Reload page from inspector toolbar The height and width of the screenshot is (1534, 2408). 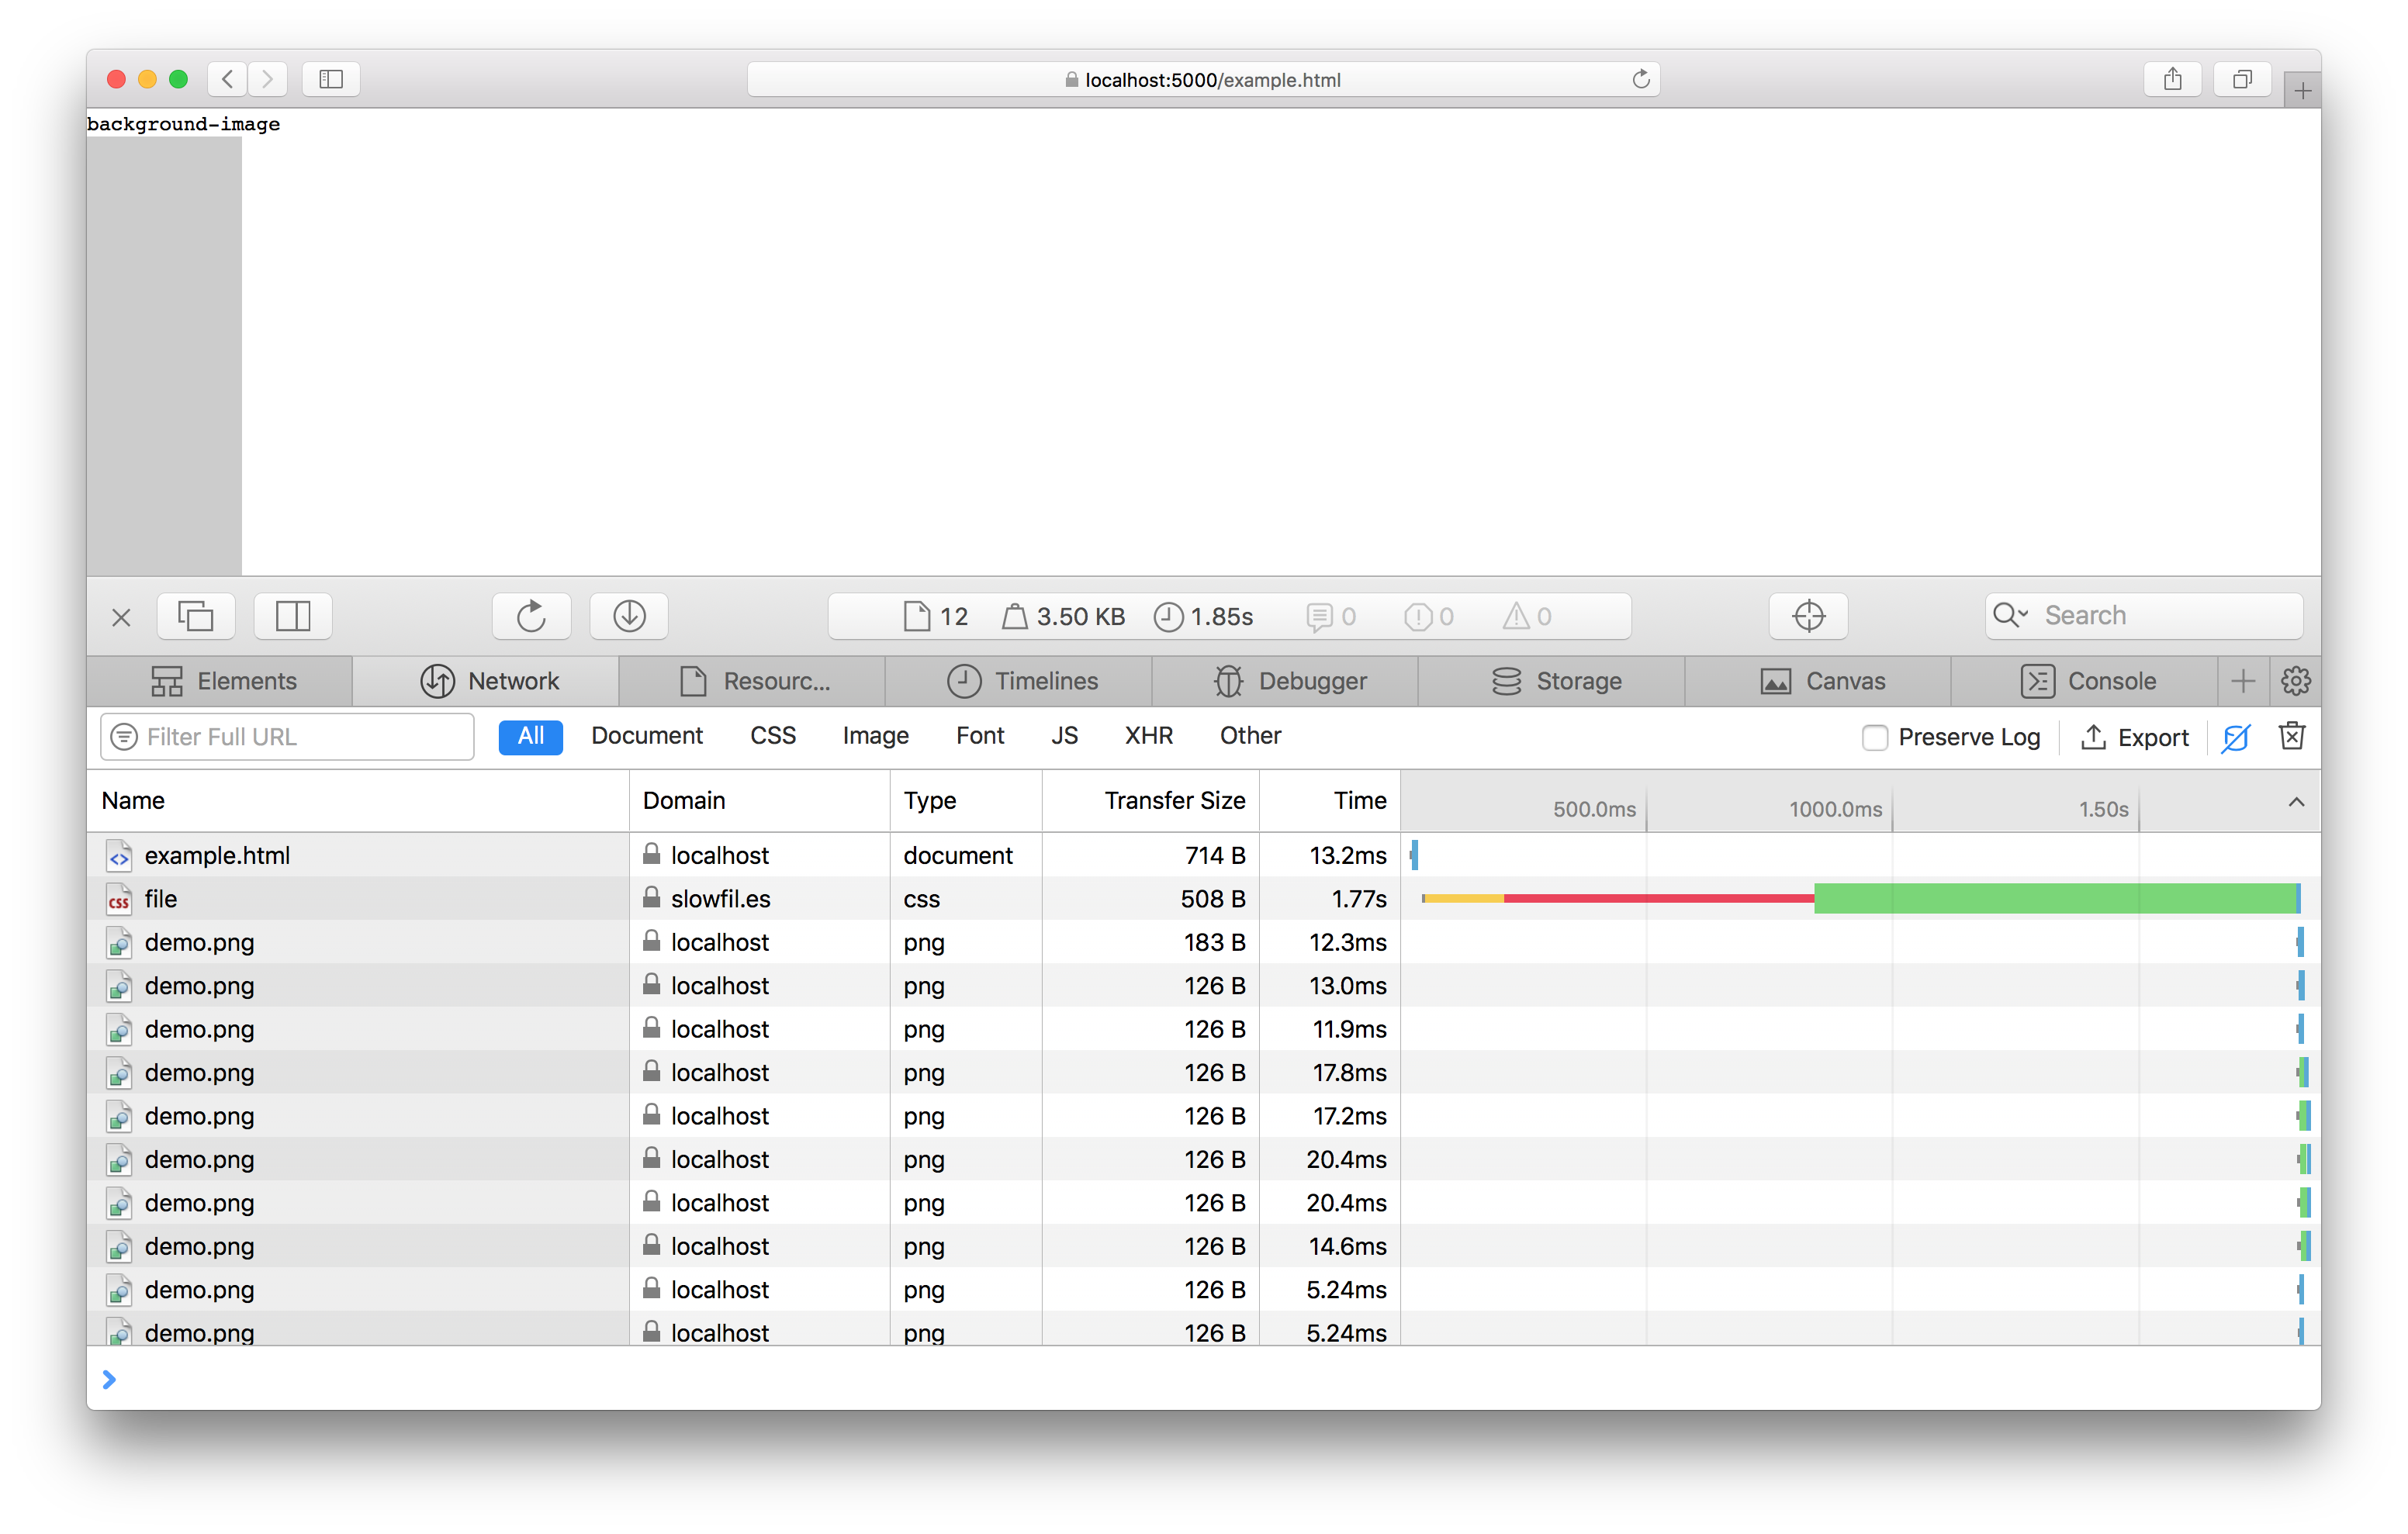pyautogui.click(x=531, y=616)
